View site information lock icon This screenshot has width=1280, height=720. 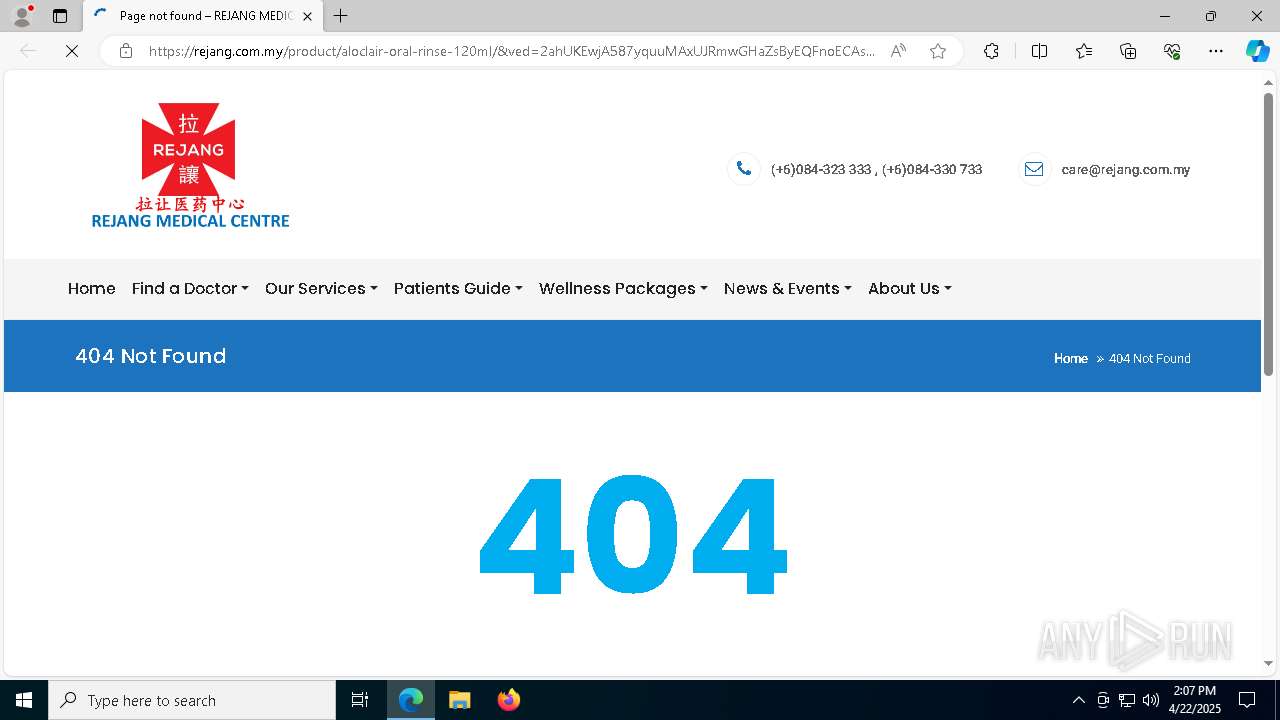tap(126, 51)
